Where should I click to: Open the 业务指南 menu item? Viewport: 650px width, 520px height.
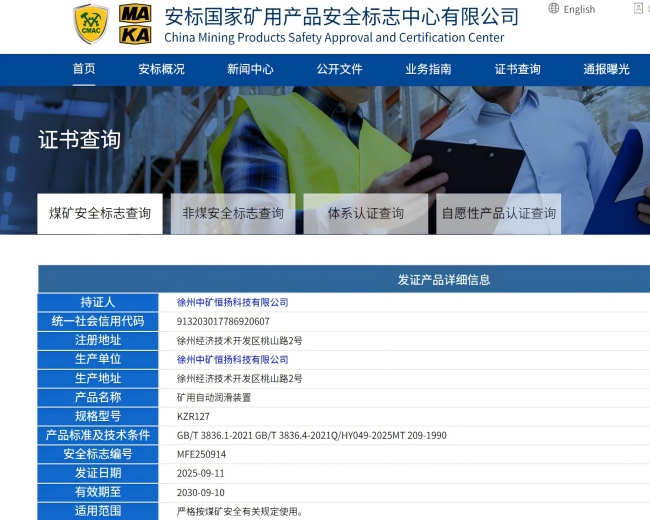point(428,69)
